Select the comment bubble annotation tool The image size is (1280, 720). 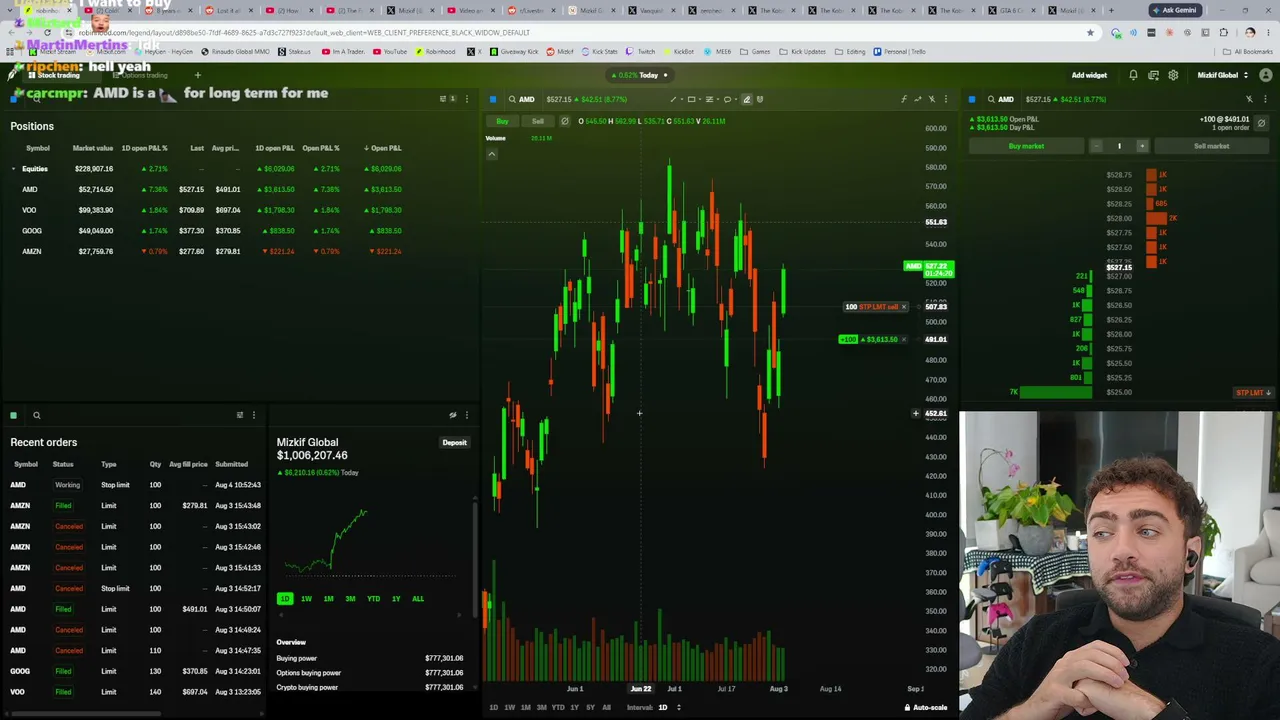click(x=727, y=99)
